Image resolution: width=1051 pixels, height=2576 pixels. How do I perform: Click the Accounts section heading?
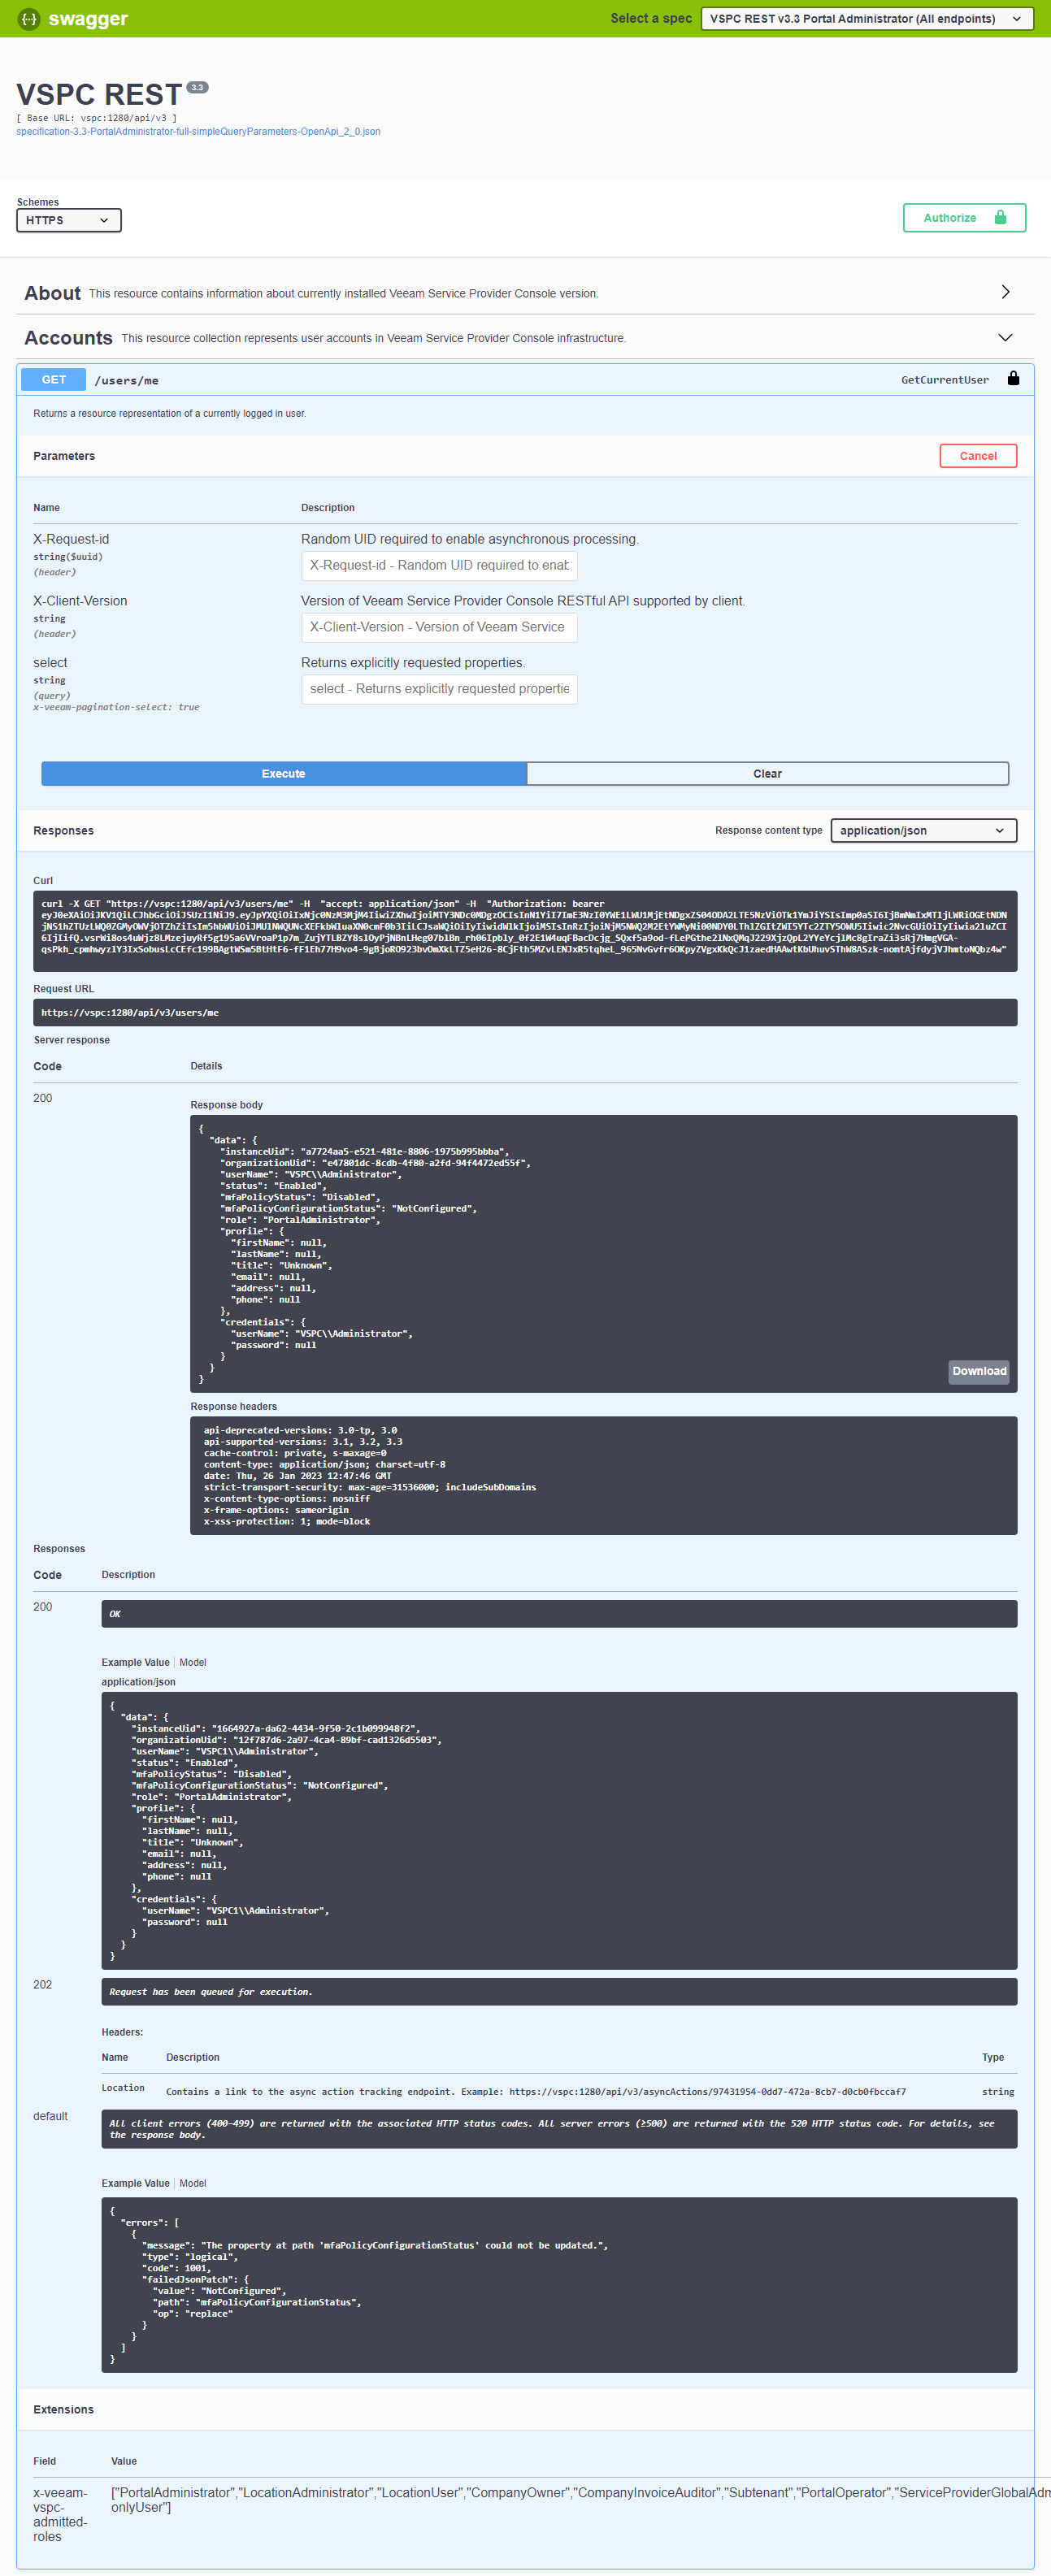[68, 338]
